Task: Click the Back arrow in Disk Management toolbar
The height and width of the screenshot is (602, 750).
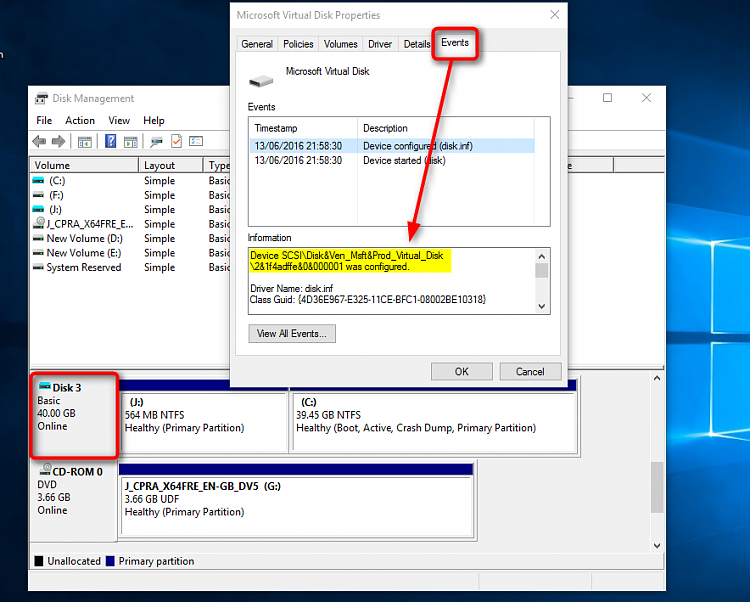Action: click(x=39, y=142)
